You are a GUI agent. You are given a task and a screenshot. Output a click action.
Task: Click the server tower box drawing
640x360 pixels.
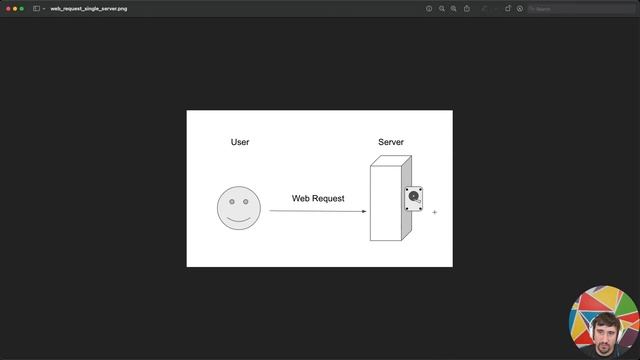[x=391, y=198]
